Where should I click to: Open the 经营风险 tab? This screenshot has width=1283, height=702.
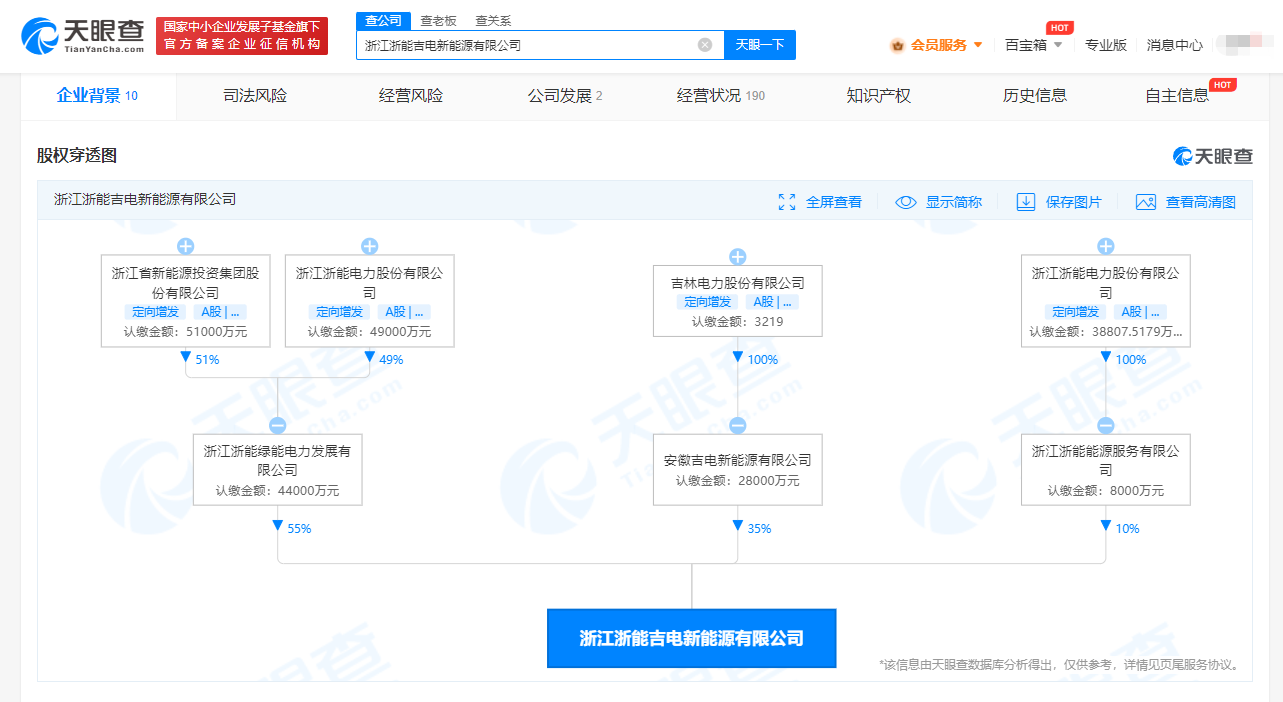[x=411, y=96]
